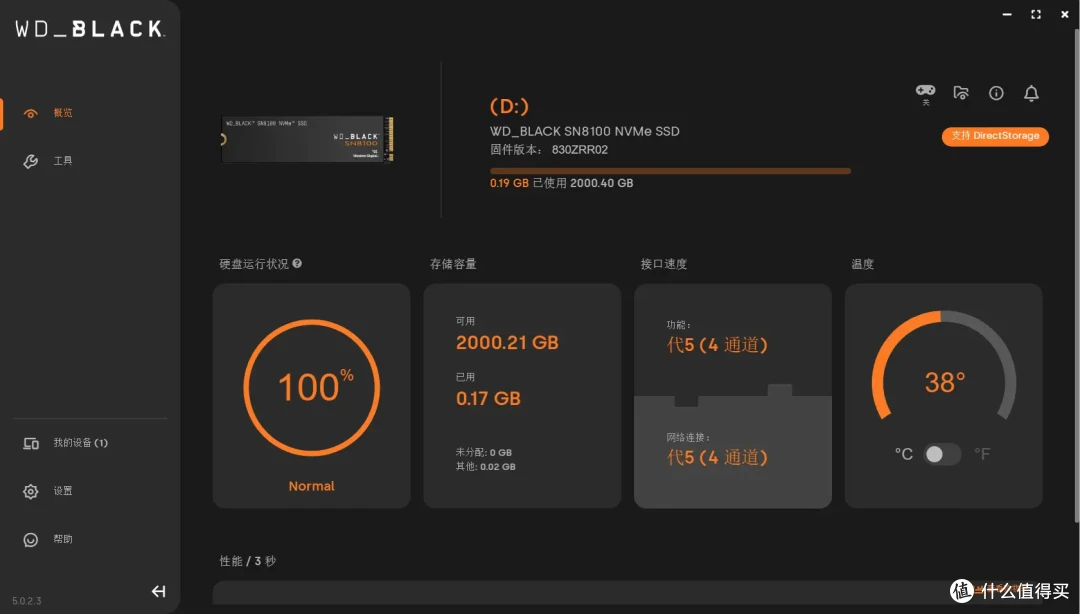Click the wrench tools icon
This screenshot has height=614, width=1080.
pyautogui.click(x=30, y=161)
